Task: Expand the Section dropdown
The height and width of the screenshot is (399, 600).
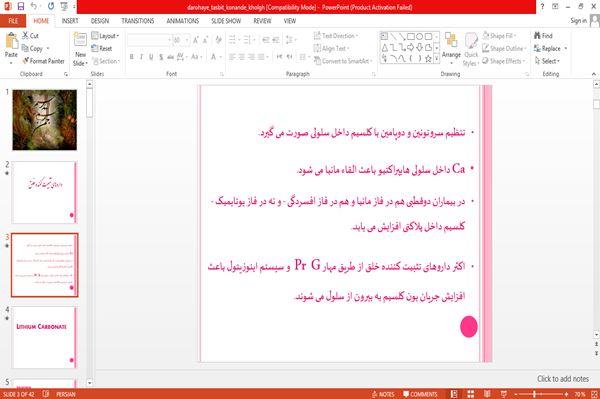Action: coord(106,61)
